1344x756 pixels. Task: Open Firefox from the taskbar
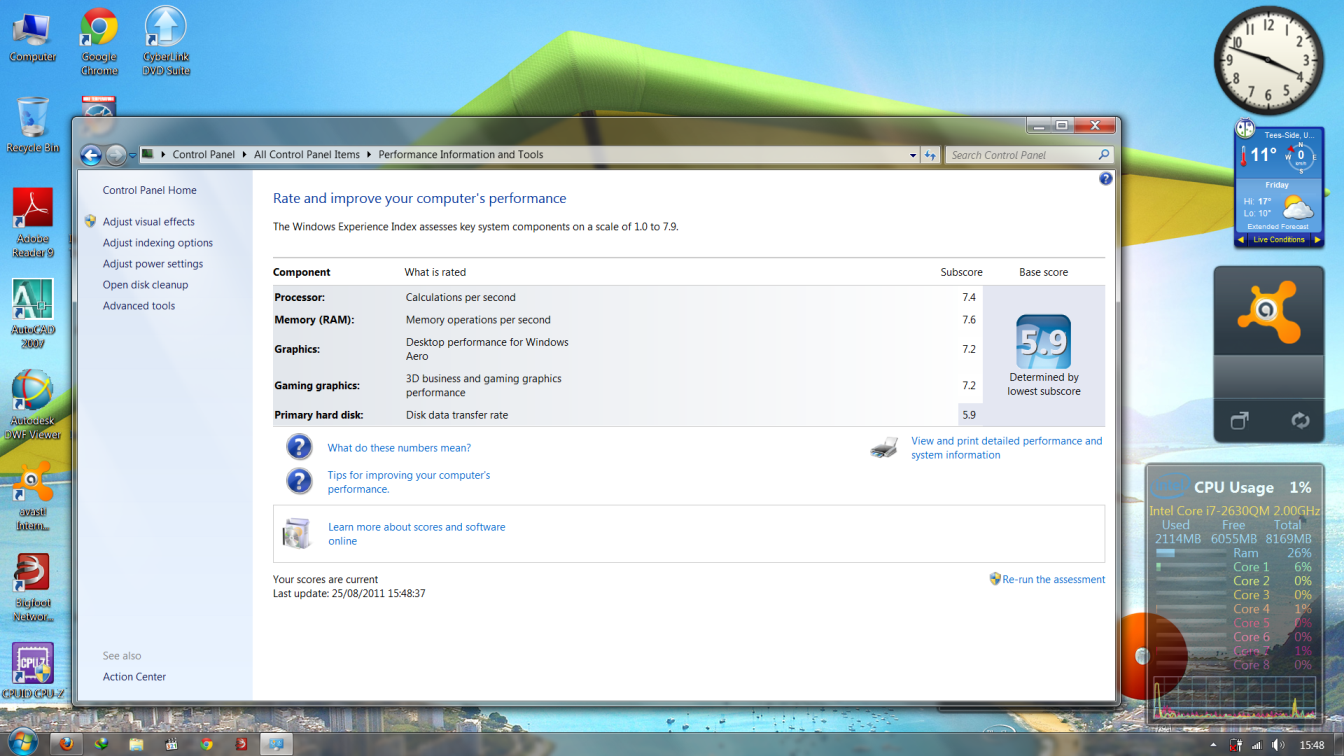(x=67, y=744)
